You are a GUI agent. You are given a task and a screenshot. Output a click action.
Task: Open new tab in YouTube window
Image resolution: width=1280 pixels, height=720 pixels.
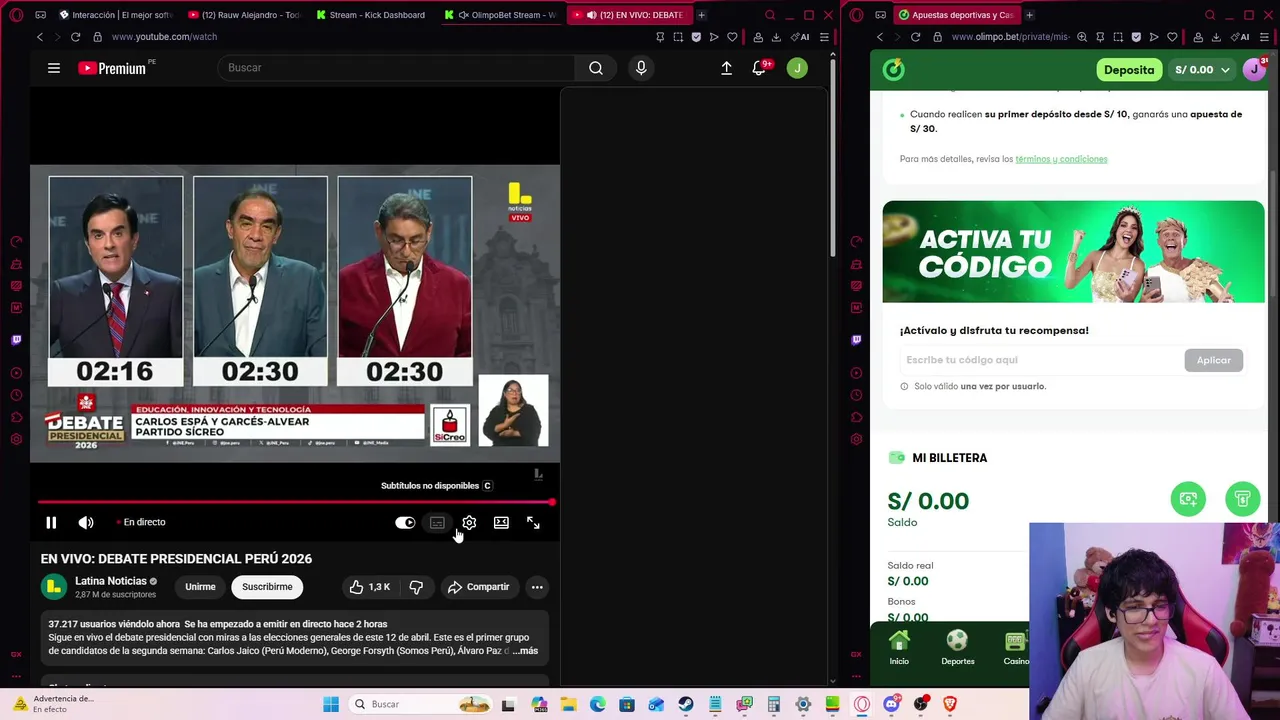click(701, 15)
